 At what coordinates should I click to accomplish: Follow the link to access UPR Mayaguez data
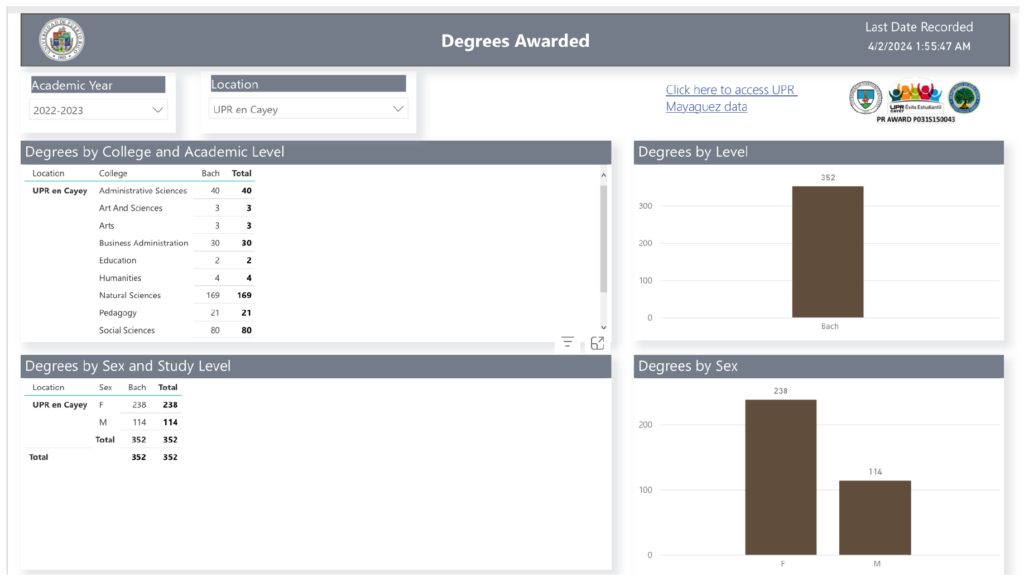coord(730,98)
